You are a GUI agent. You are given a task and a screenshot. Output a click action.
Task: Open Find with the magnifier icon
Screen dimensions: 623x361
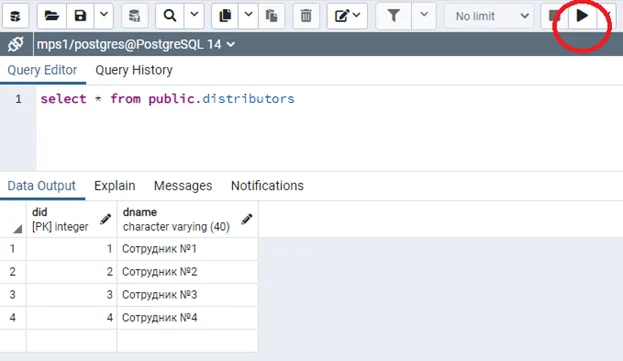click(x=170, y=16)
